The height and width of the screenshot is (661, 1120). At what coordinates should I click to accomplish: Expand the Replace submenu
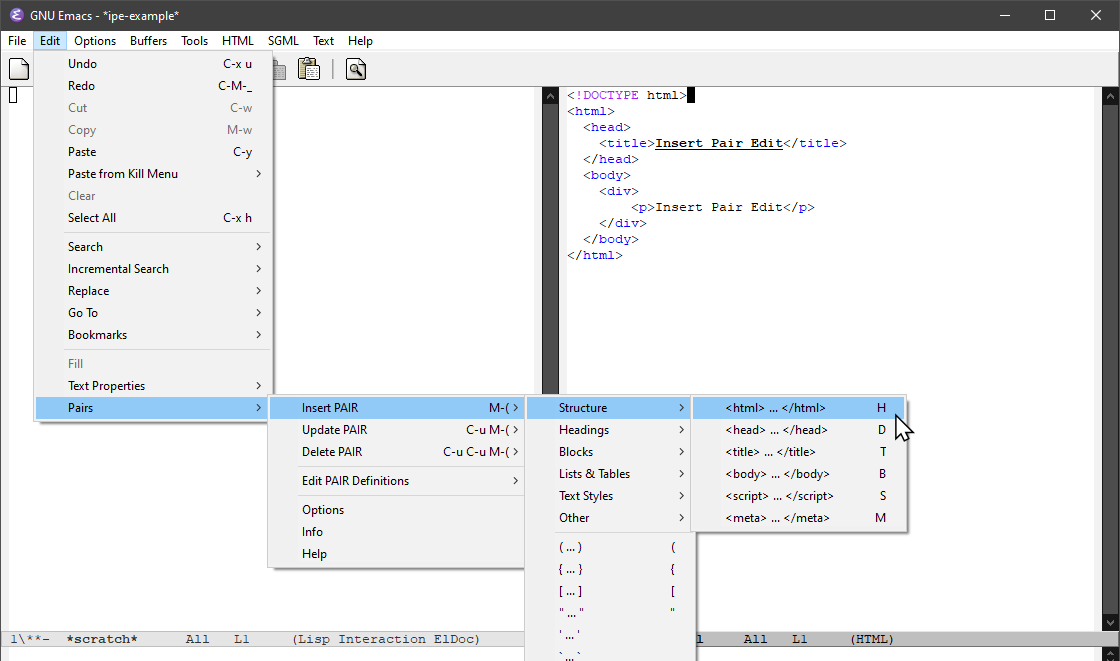click(153, 291)
